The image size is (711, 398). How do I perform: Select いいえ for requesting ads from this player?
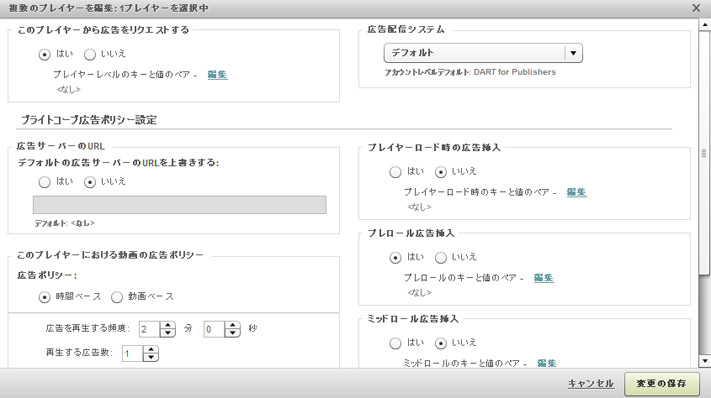point(90,55)
